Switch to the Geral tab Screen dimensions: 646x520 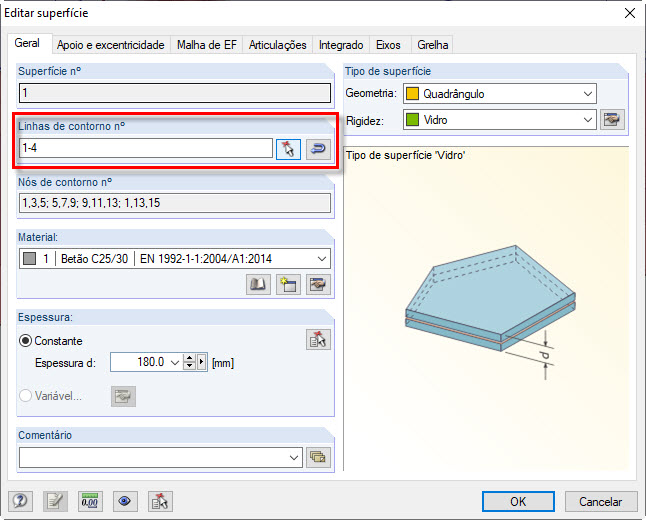[27, 43]
